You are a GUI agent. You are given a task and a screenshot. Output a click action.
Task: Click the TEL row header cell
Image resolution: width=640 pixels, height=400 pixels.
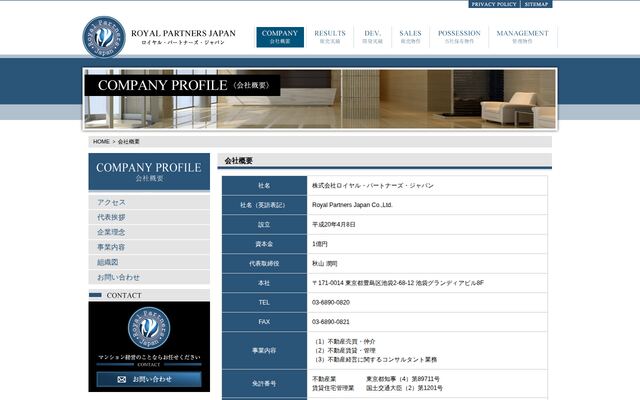[x=264, y=302]
